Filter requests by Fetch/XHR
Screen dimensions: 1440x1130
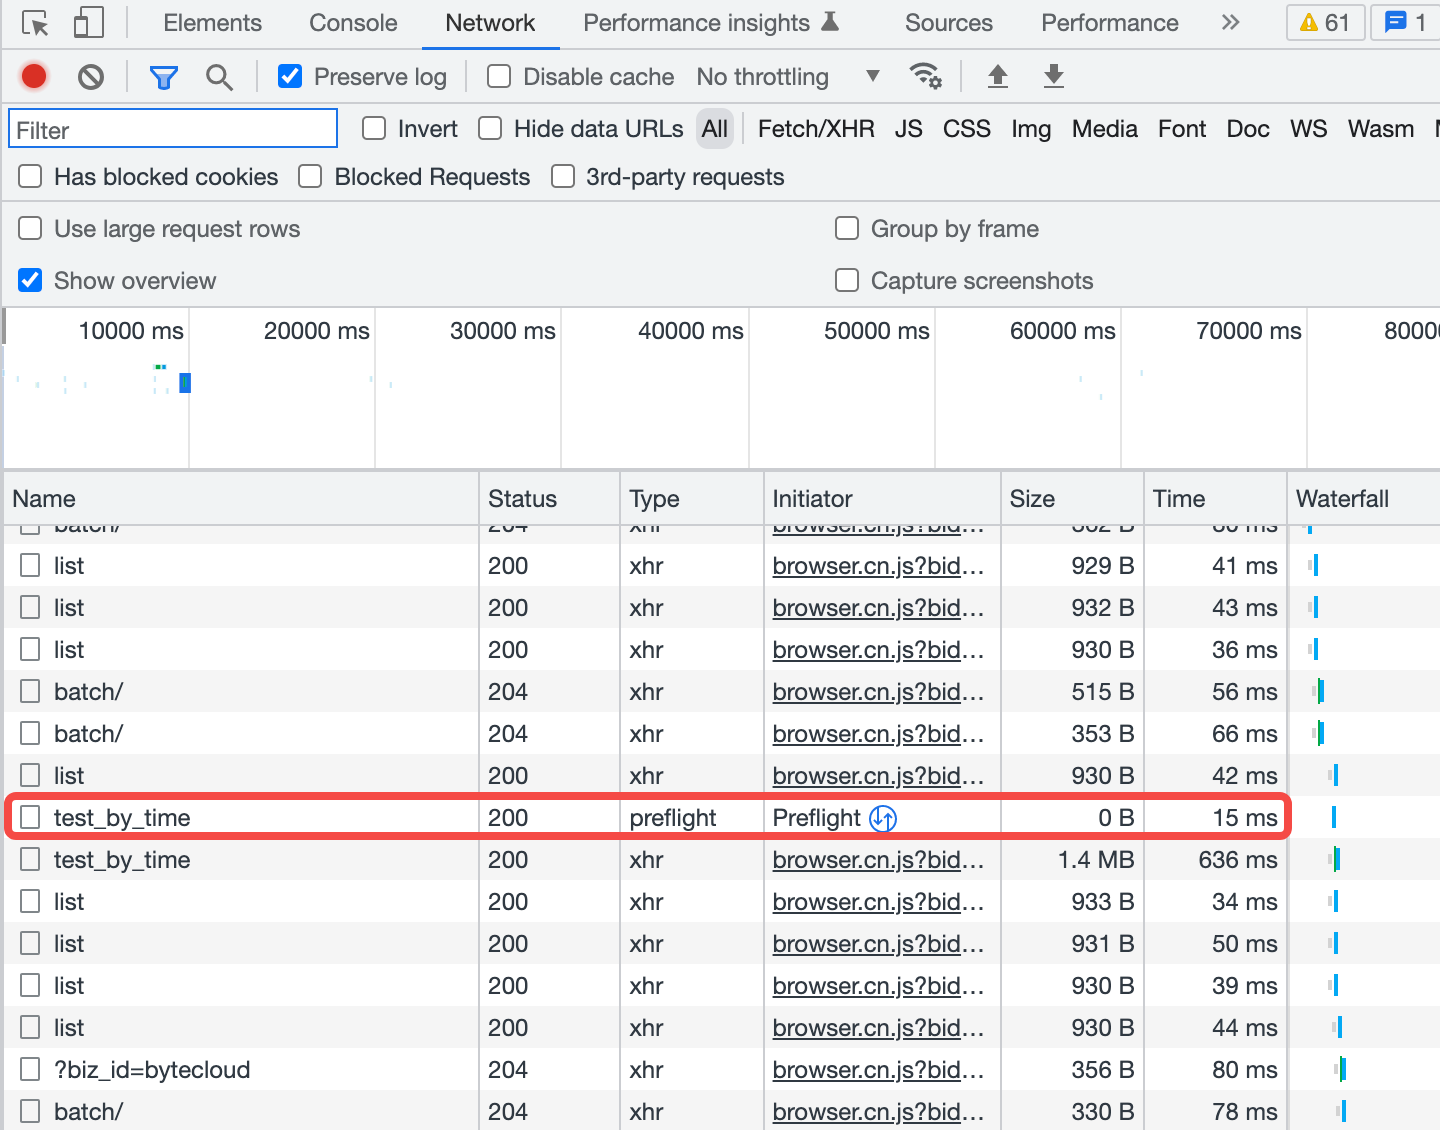[816, 129]
